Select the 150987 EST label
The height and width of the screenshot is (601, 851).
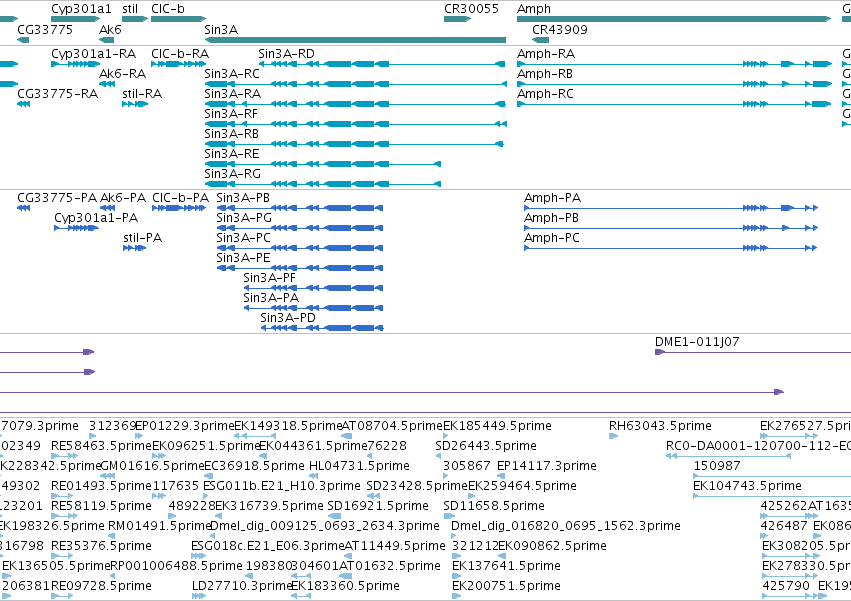717,466
